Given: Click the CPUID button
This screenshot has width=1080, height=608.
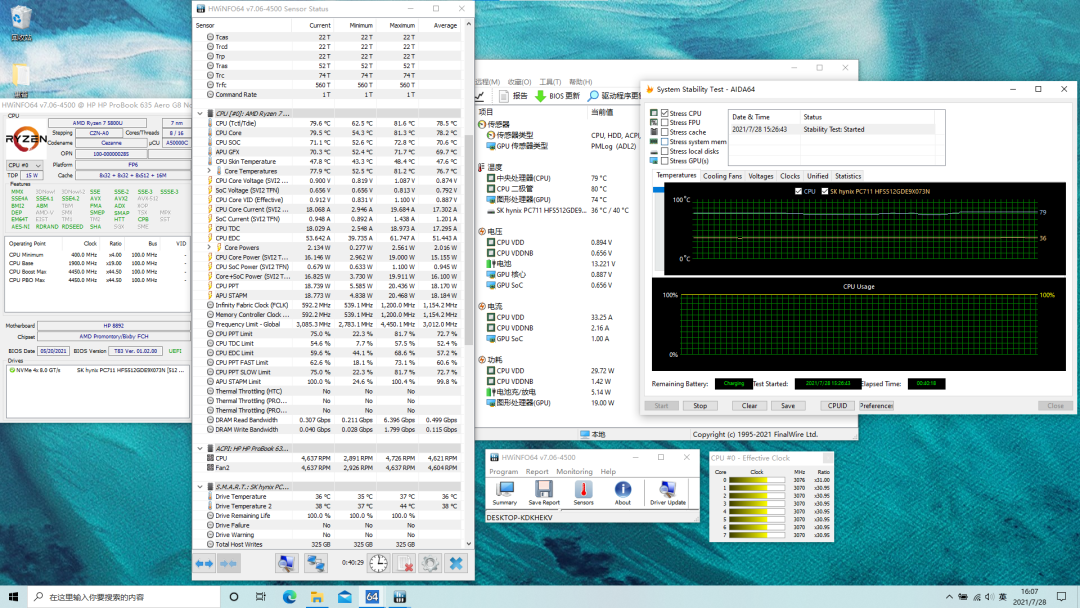Looking at the screenshot, I should click(x=837, y=406).
